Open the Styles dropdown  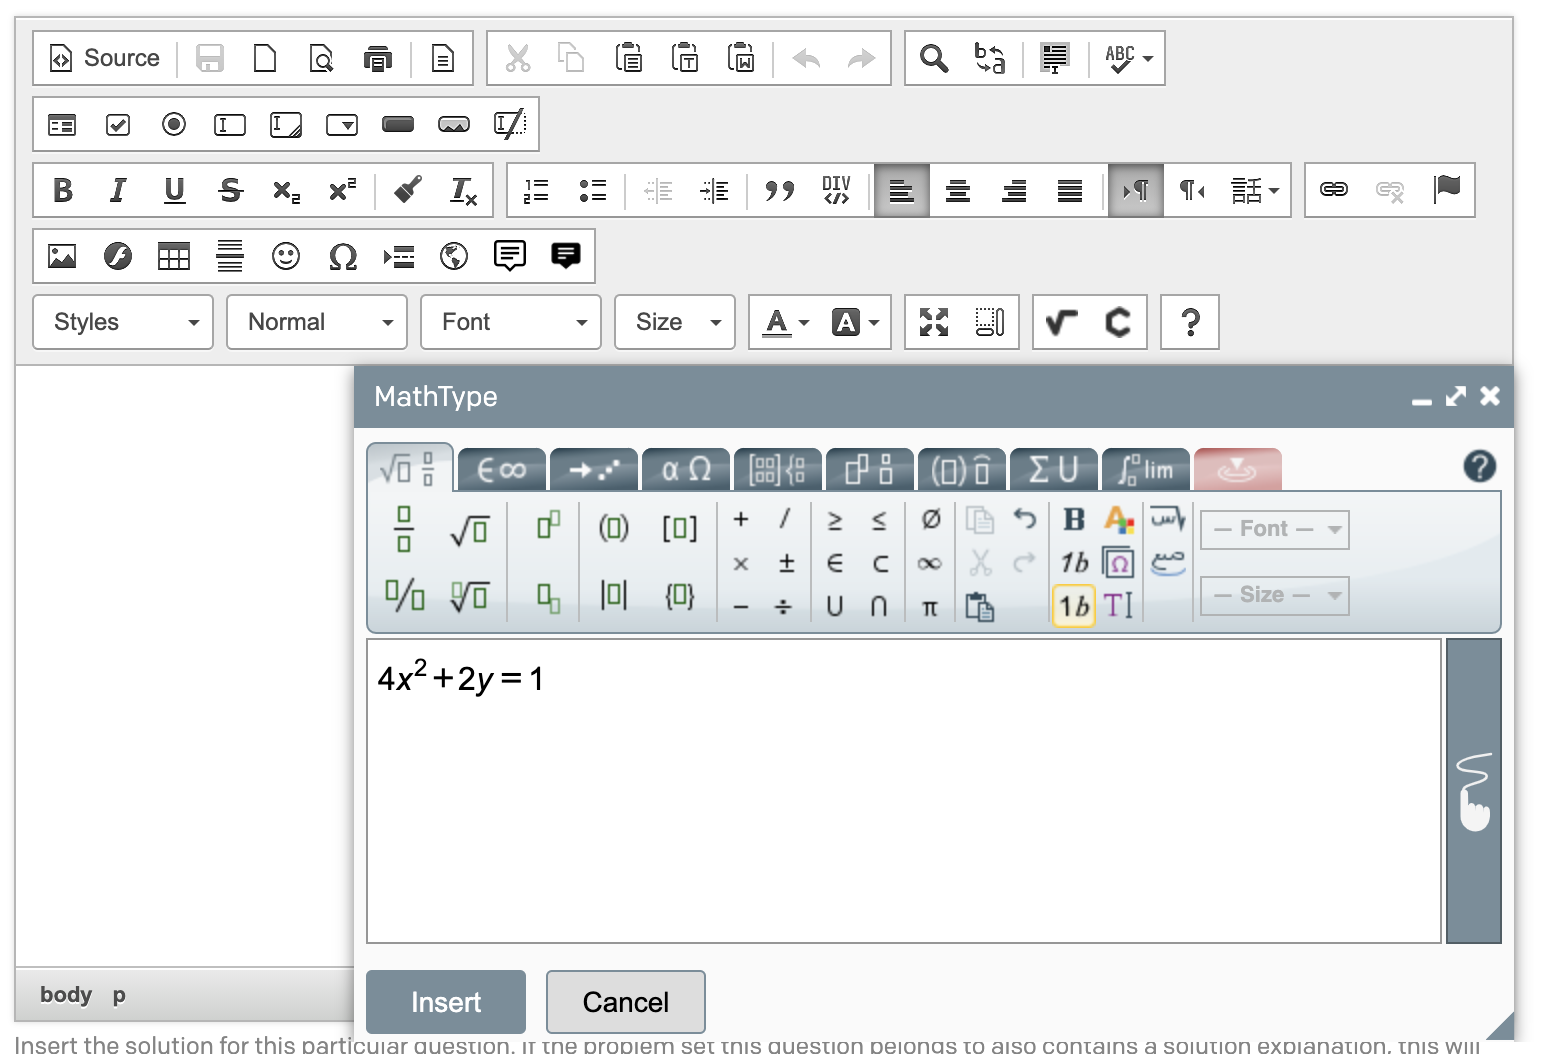(123, 322)
